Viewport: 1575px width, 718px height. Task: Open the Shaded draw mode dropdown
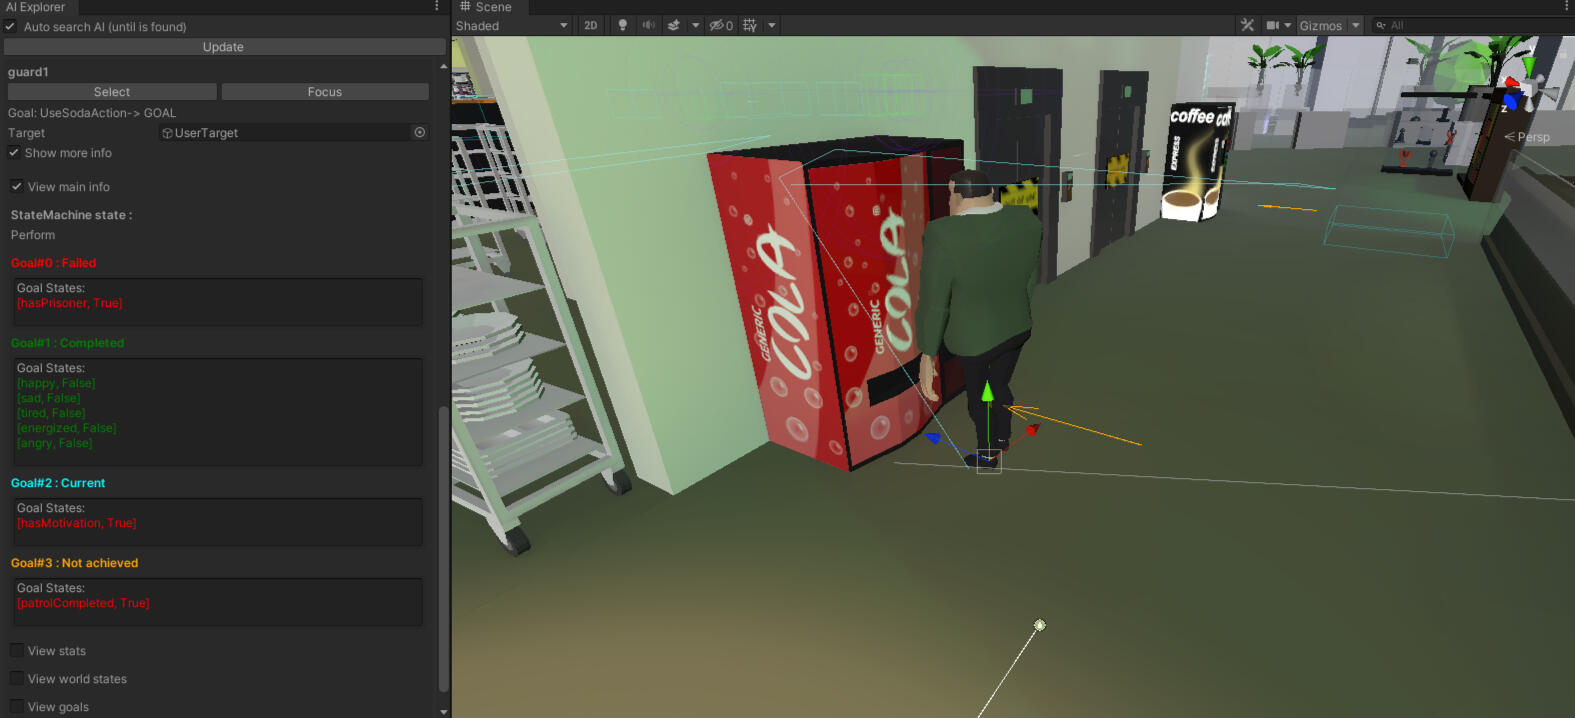click(x=511, y=26)
